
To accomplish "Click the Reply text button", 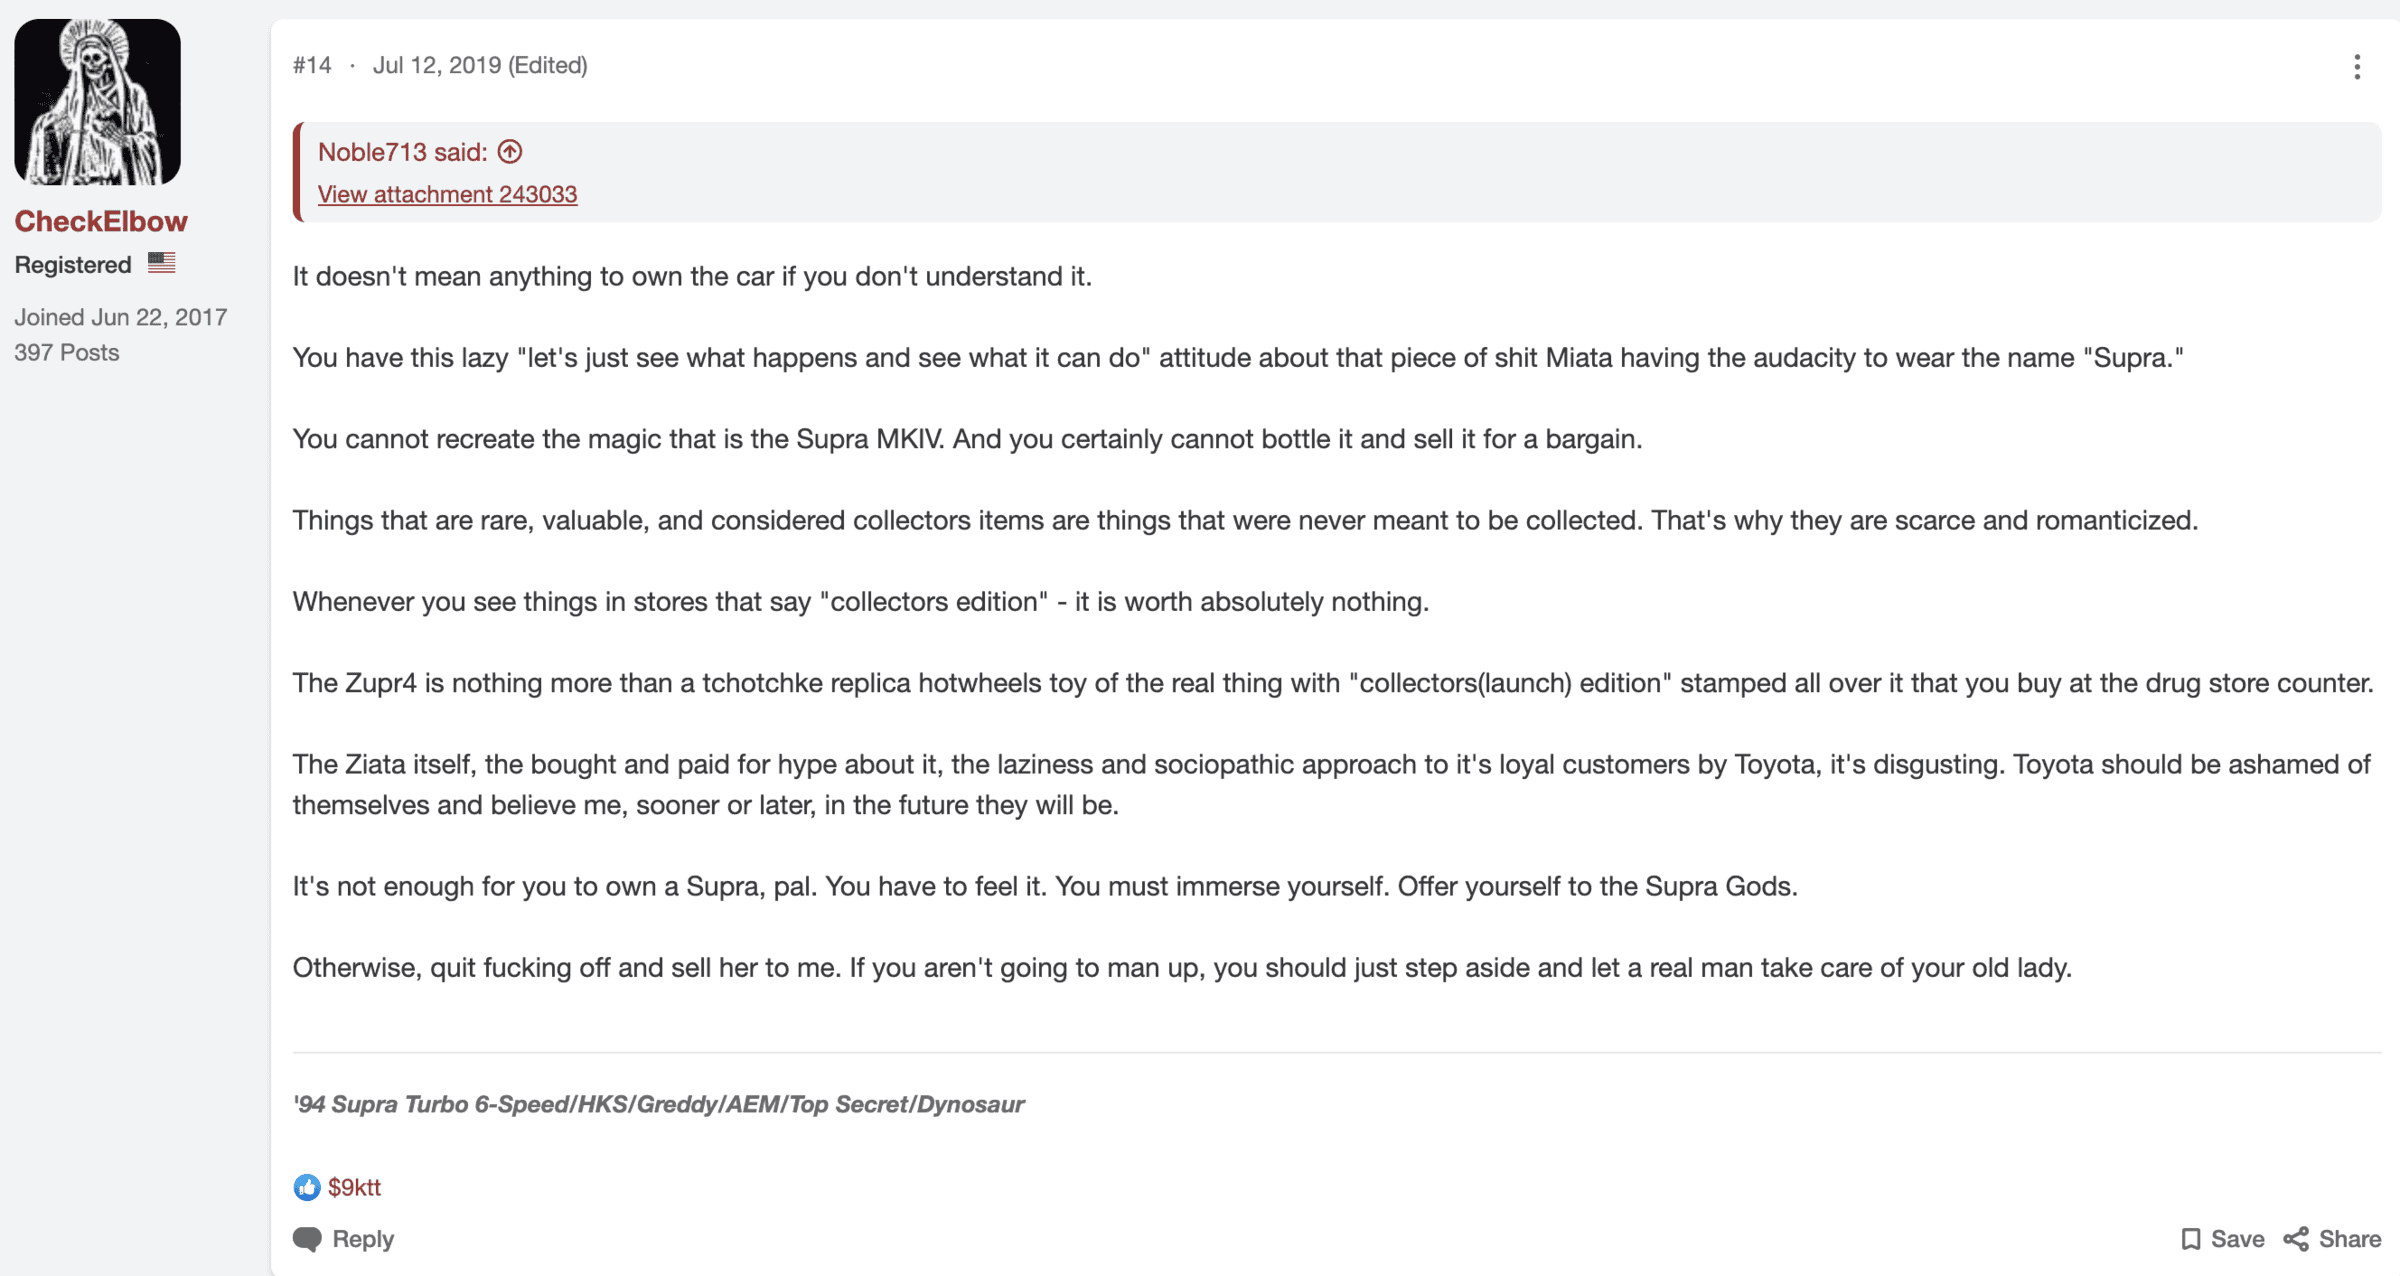I will click(x=363, y=1239).
